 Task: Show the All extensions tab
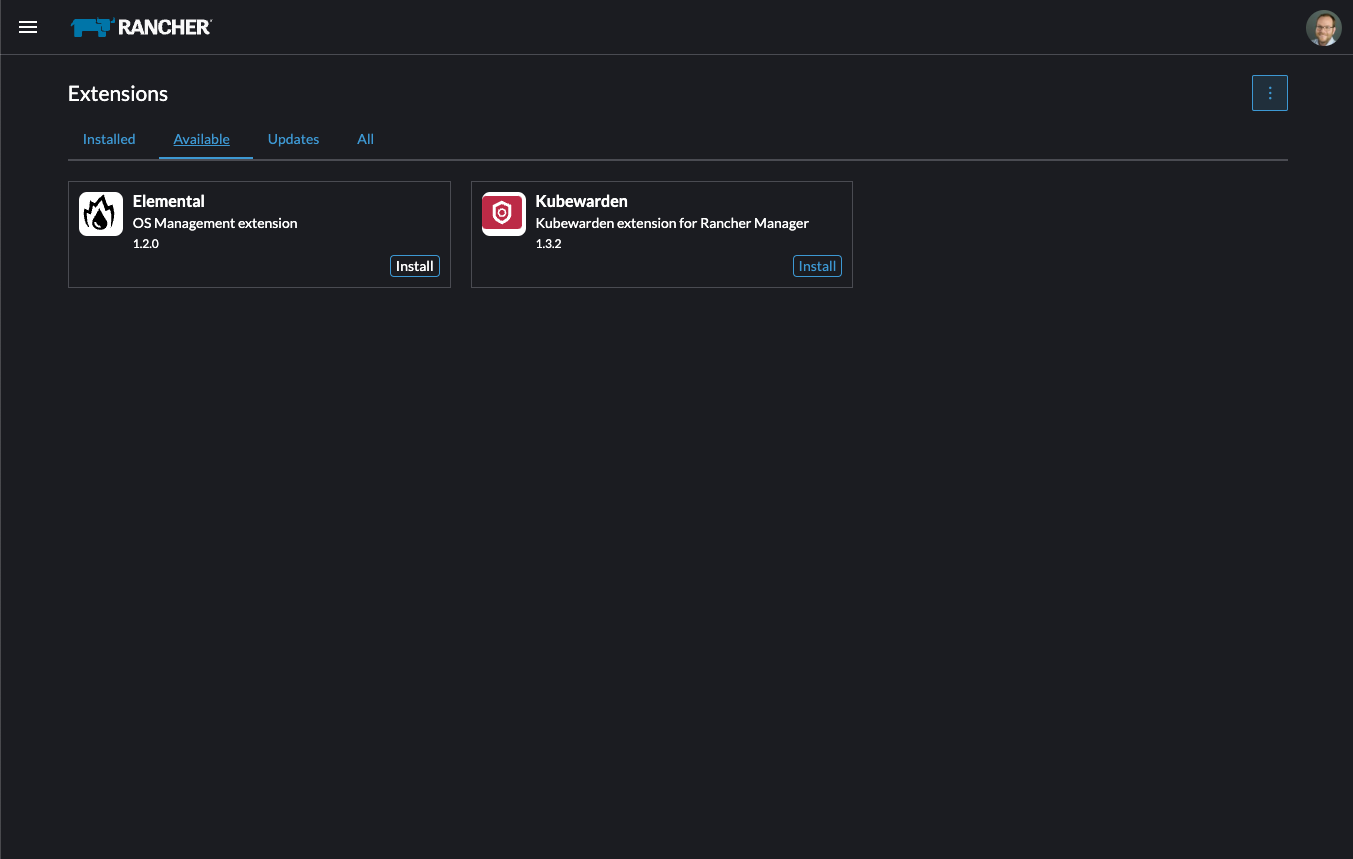click(365, 139)
